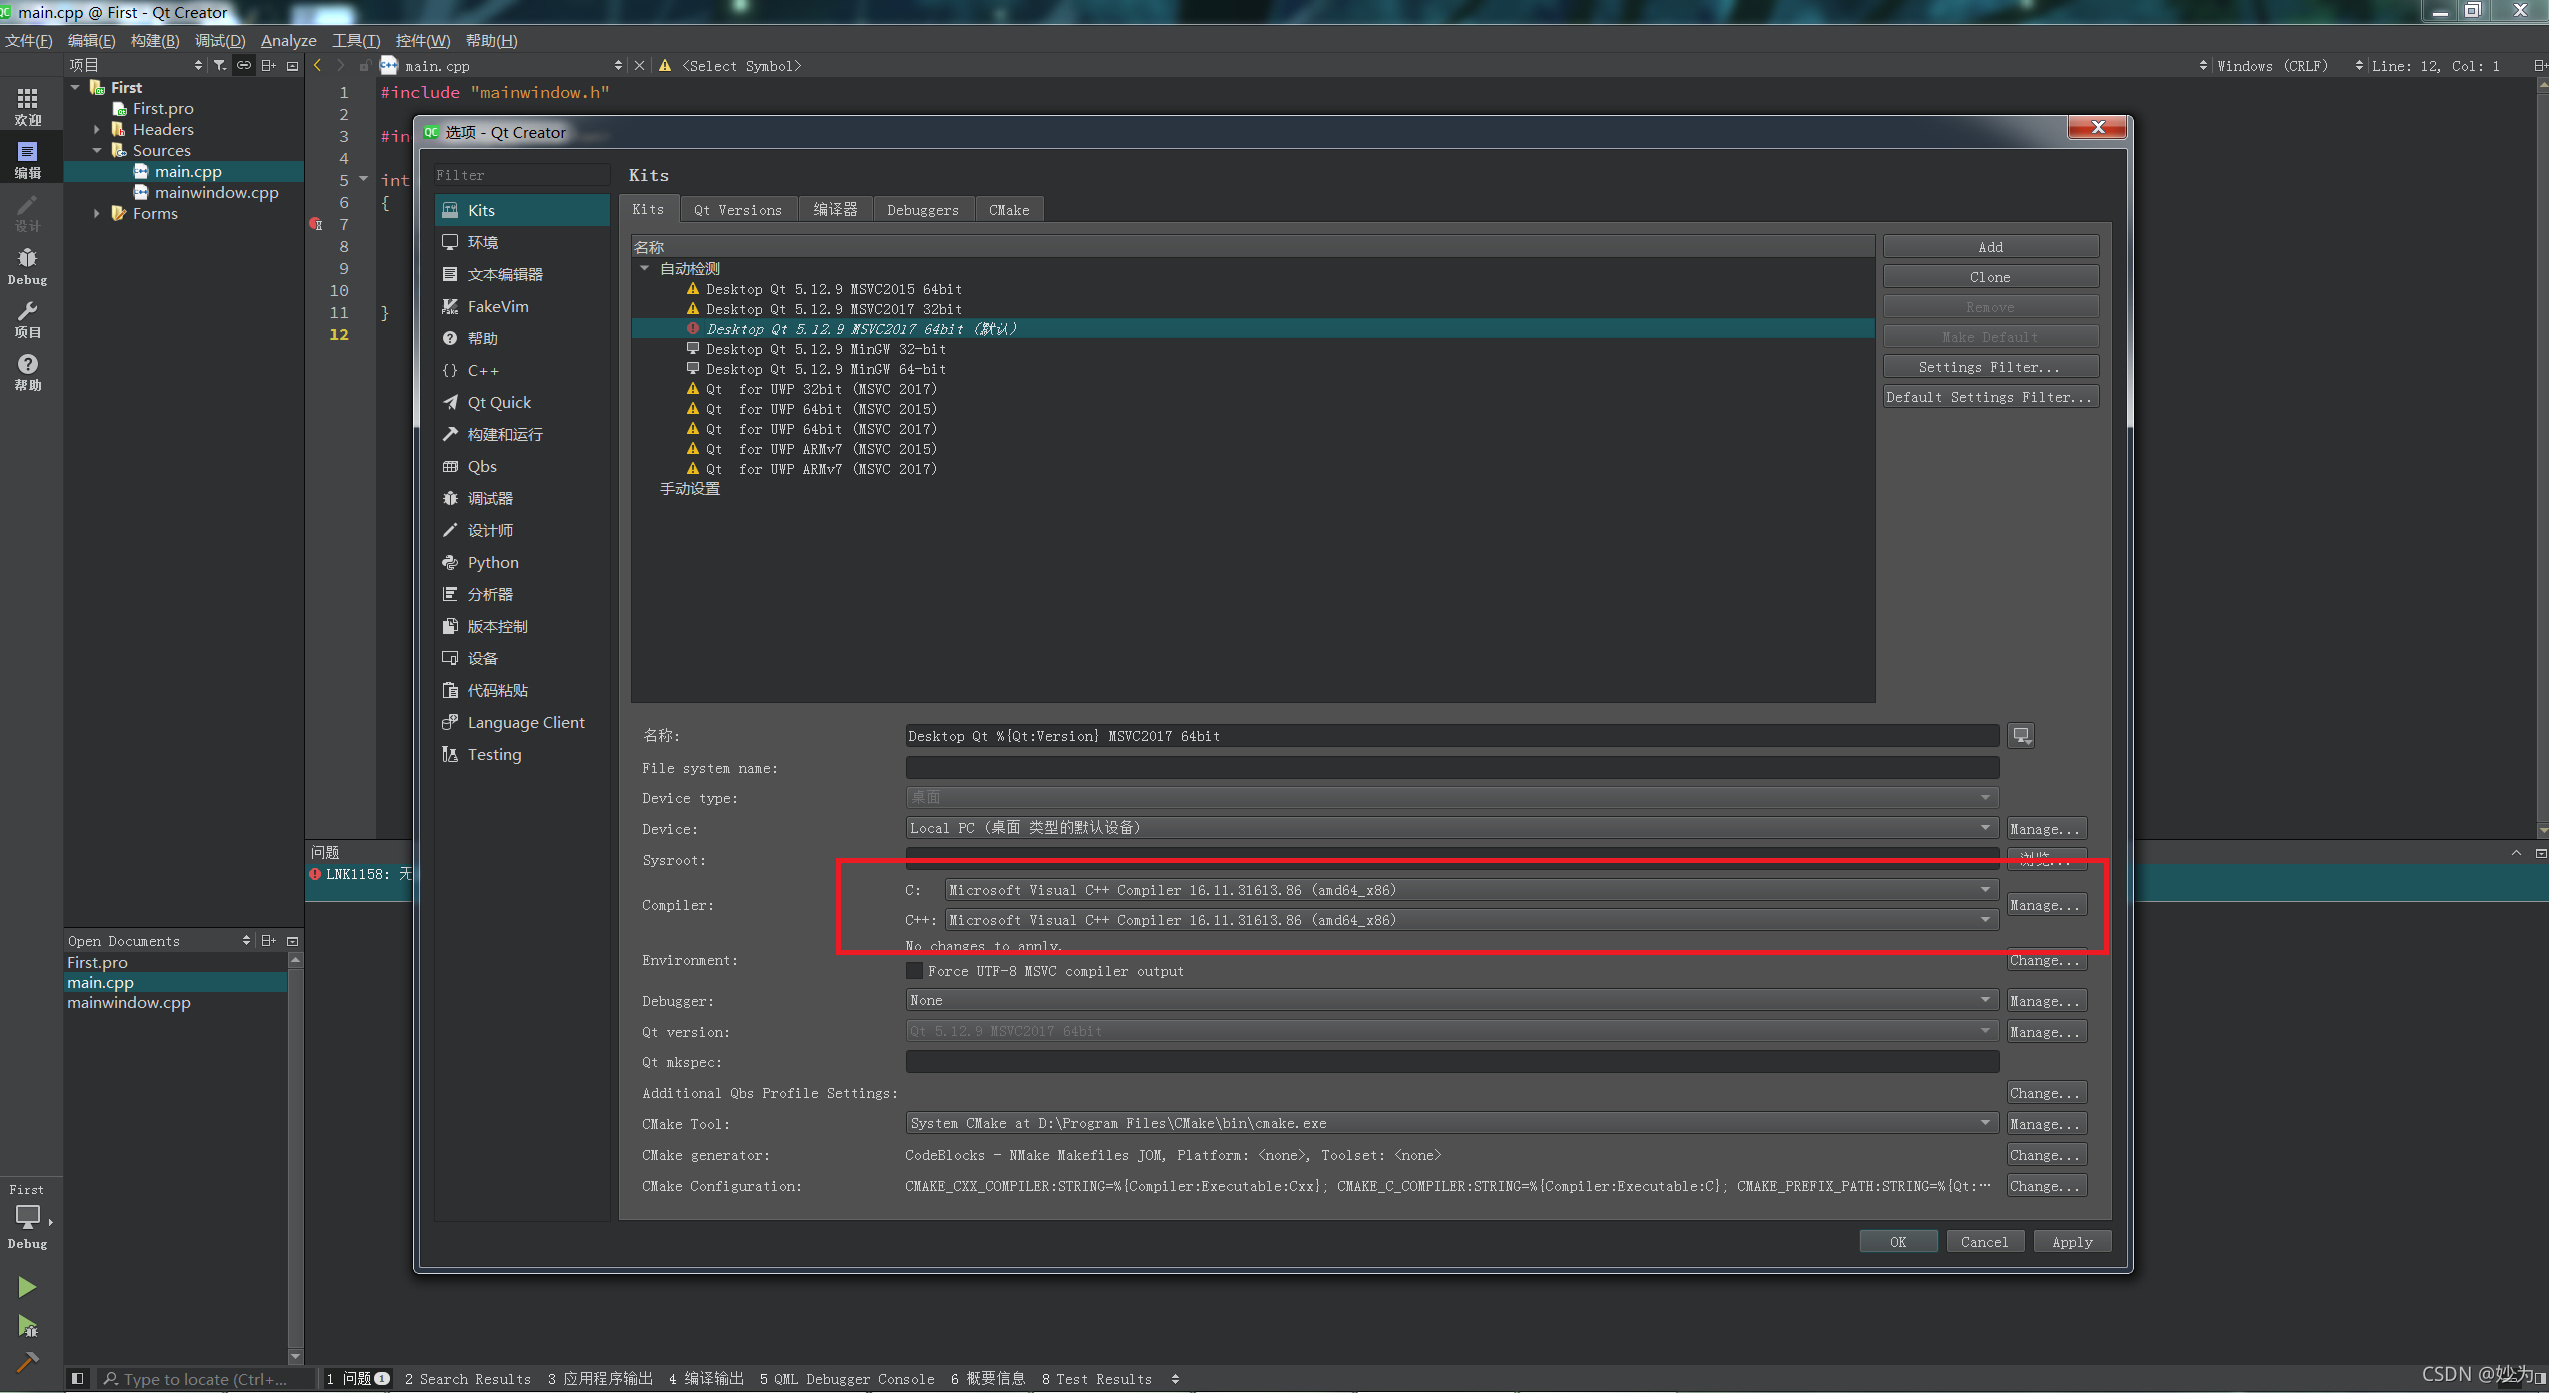Open the Welcome mode icon in sidebar

[x=27, y=106]
